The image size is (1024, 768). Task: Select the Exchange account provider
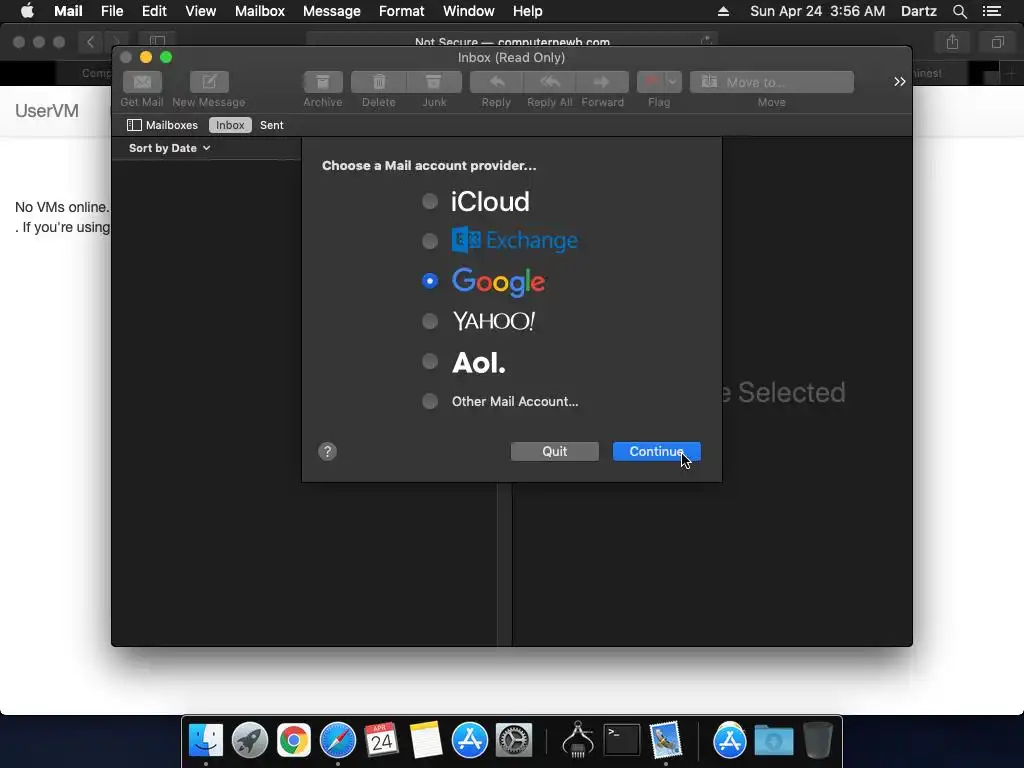430,241
